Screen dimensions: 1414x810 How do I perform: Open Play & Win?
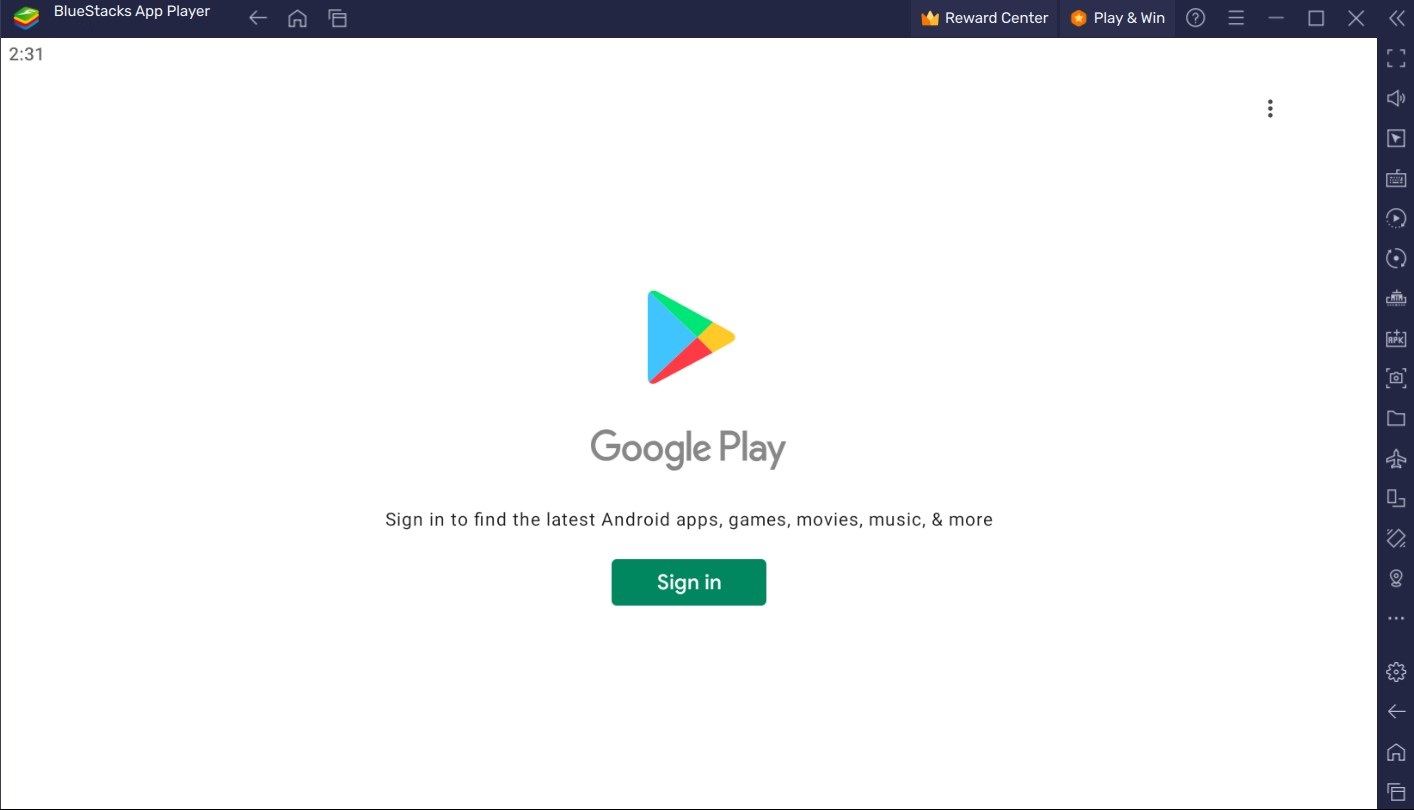[x=1117, y=17]
